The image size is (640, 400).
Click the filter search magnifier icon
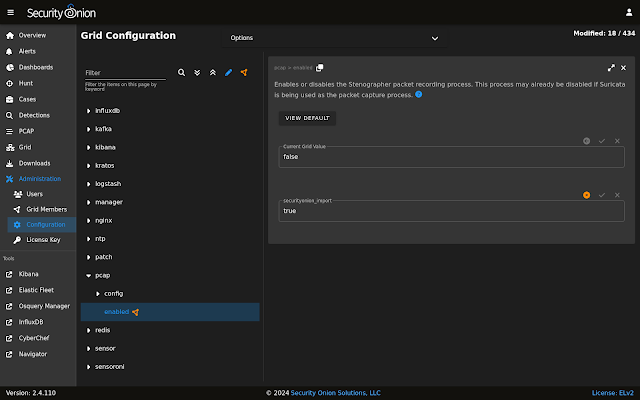point(181,73)
